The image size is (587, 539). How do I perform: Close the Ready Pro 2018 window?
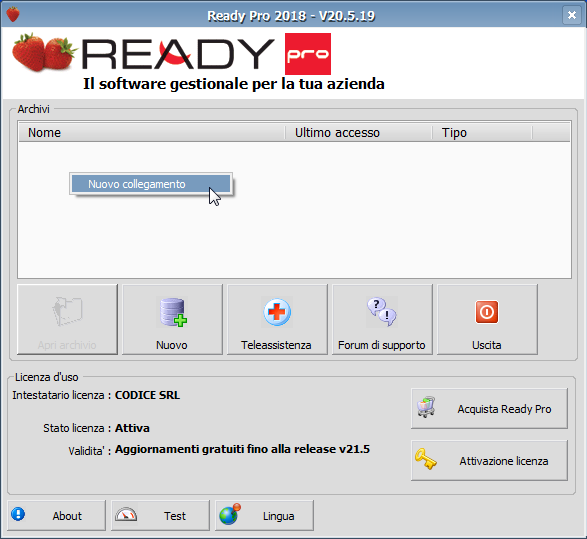click(571, 15)
